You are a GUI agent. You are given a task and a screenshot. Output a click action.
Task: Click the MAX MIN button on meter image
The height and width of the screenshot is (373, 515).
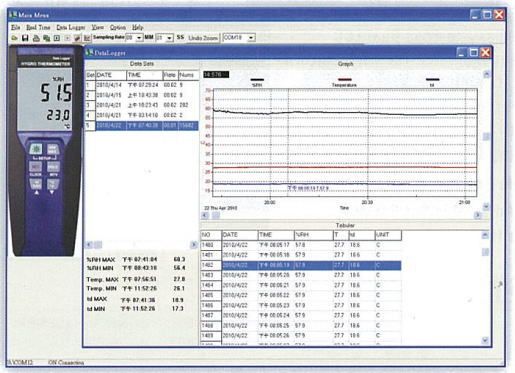[53, 149]
